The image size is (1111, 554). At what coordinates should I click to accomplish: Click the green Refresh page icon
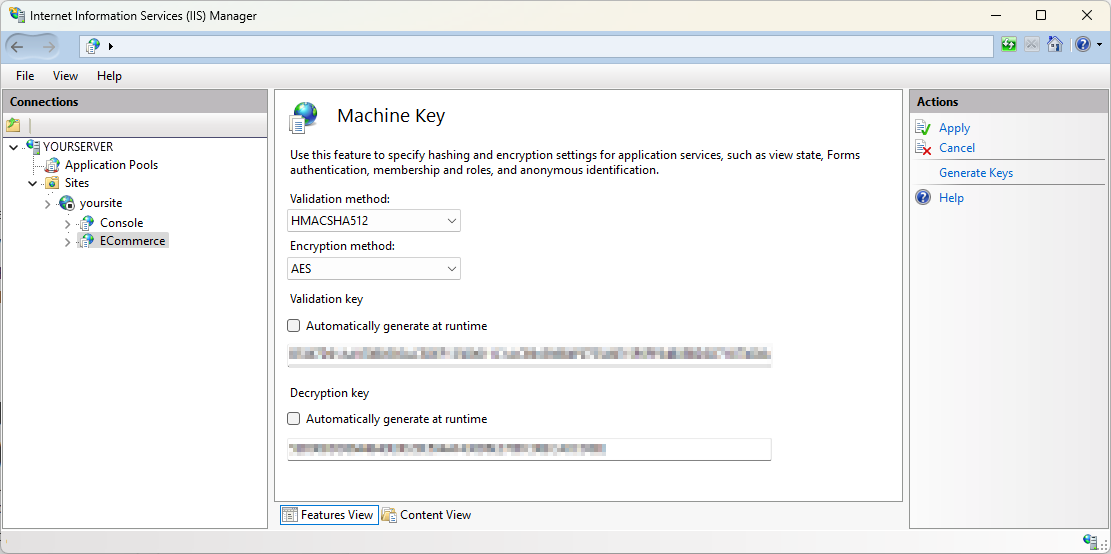[x=1008, y=45]
